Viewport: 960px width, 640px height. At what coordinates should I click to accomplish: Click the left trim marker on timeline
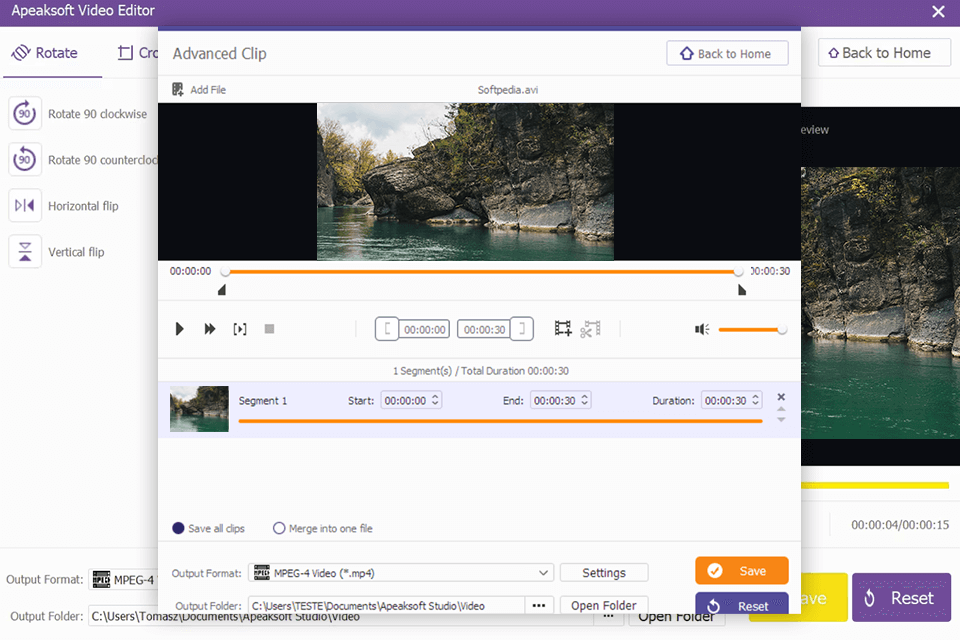[x=222, y=290]
